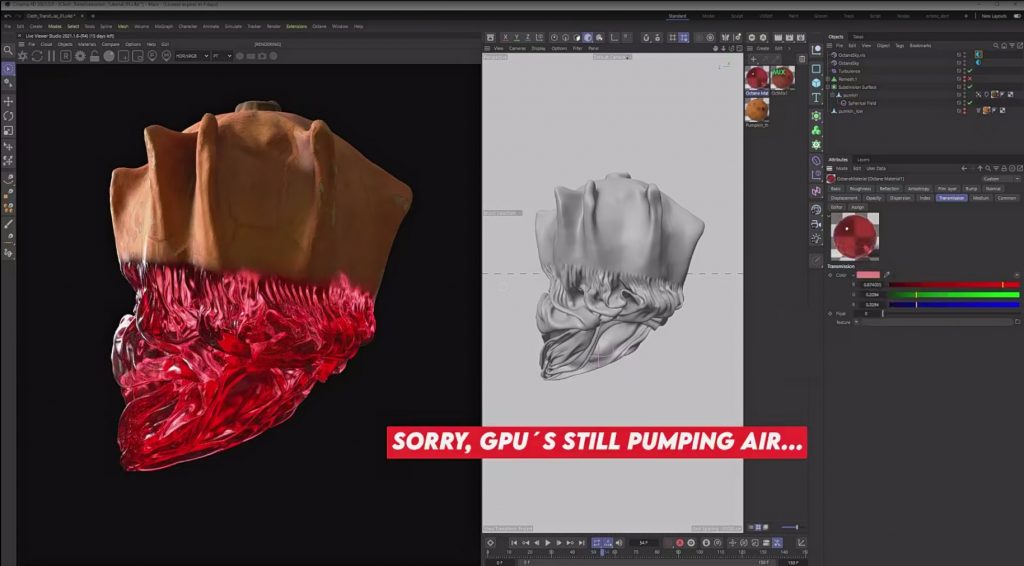
Task: Open the Octane menu in main menu bar
Action: coord(319,27)
